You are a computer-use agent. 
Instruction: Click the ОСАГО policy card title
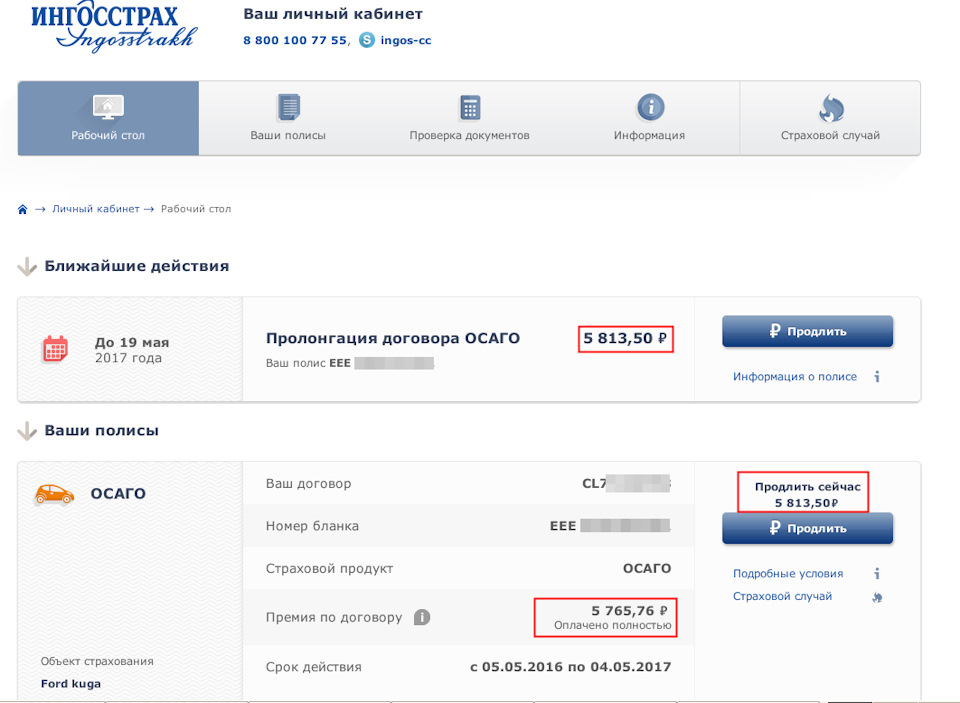tap(118, 494)
